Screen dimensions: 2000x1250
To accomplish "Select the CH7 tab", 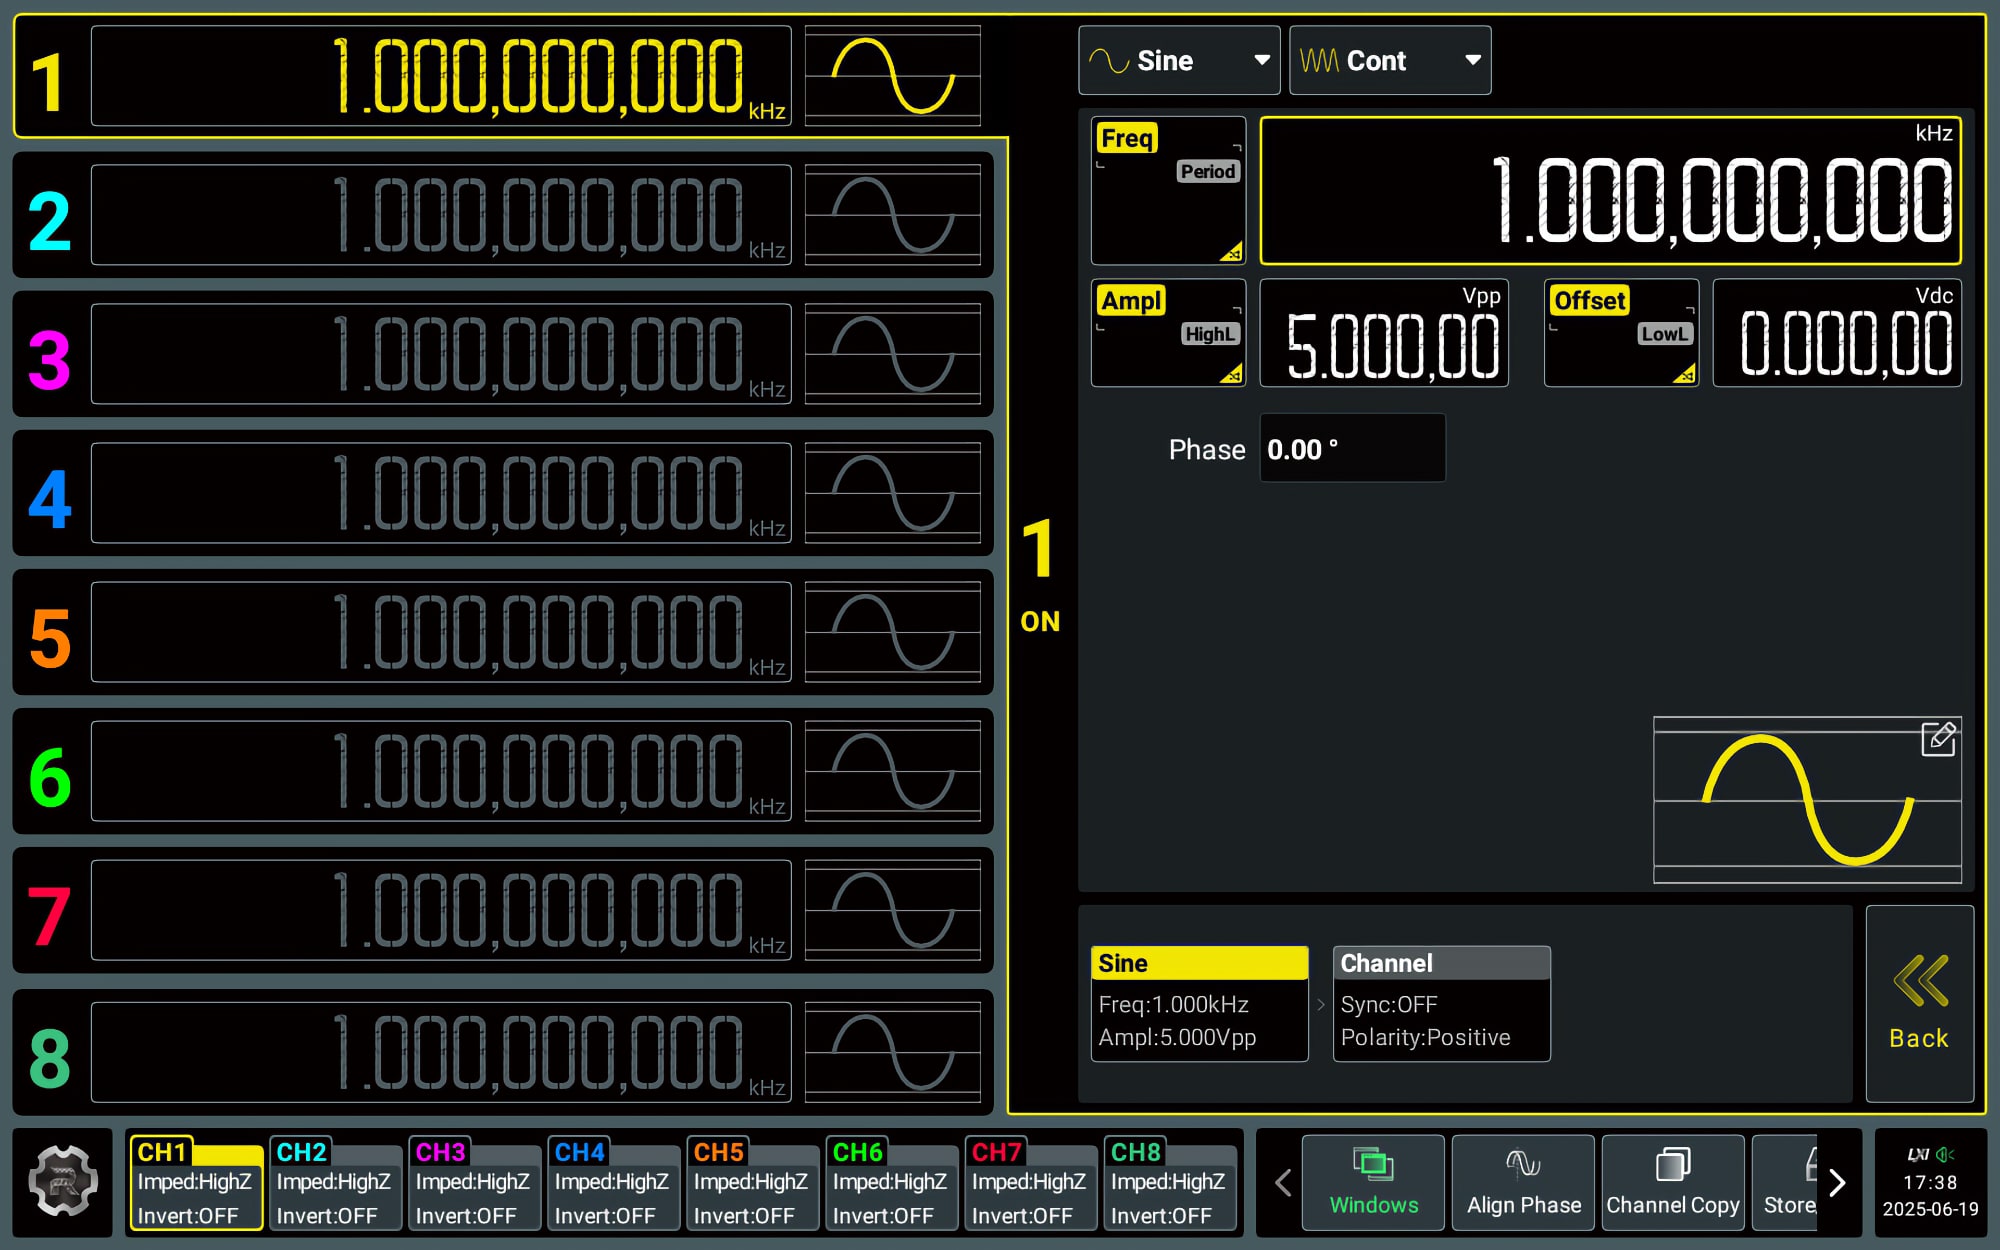I will [1030, 1183].
